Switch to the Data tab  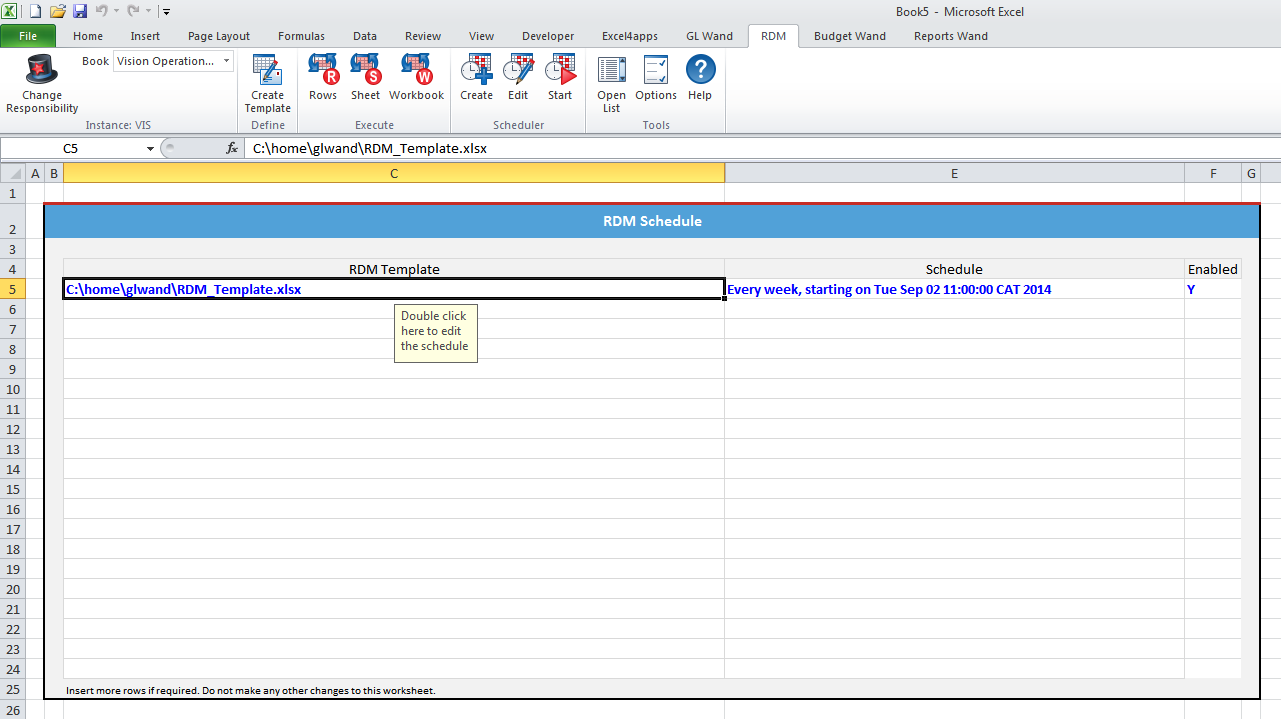[365, 36]
